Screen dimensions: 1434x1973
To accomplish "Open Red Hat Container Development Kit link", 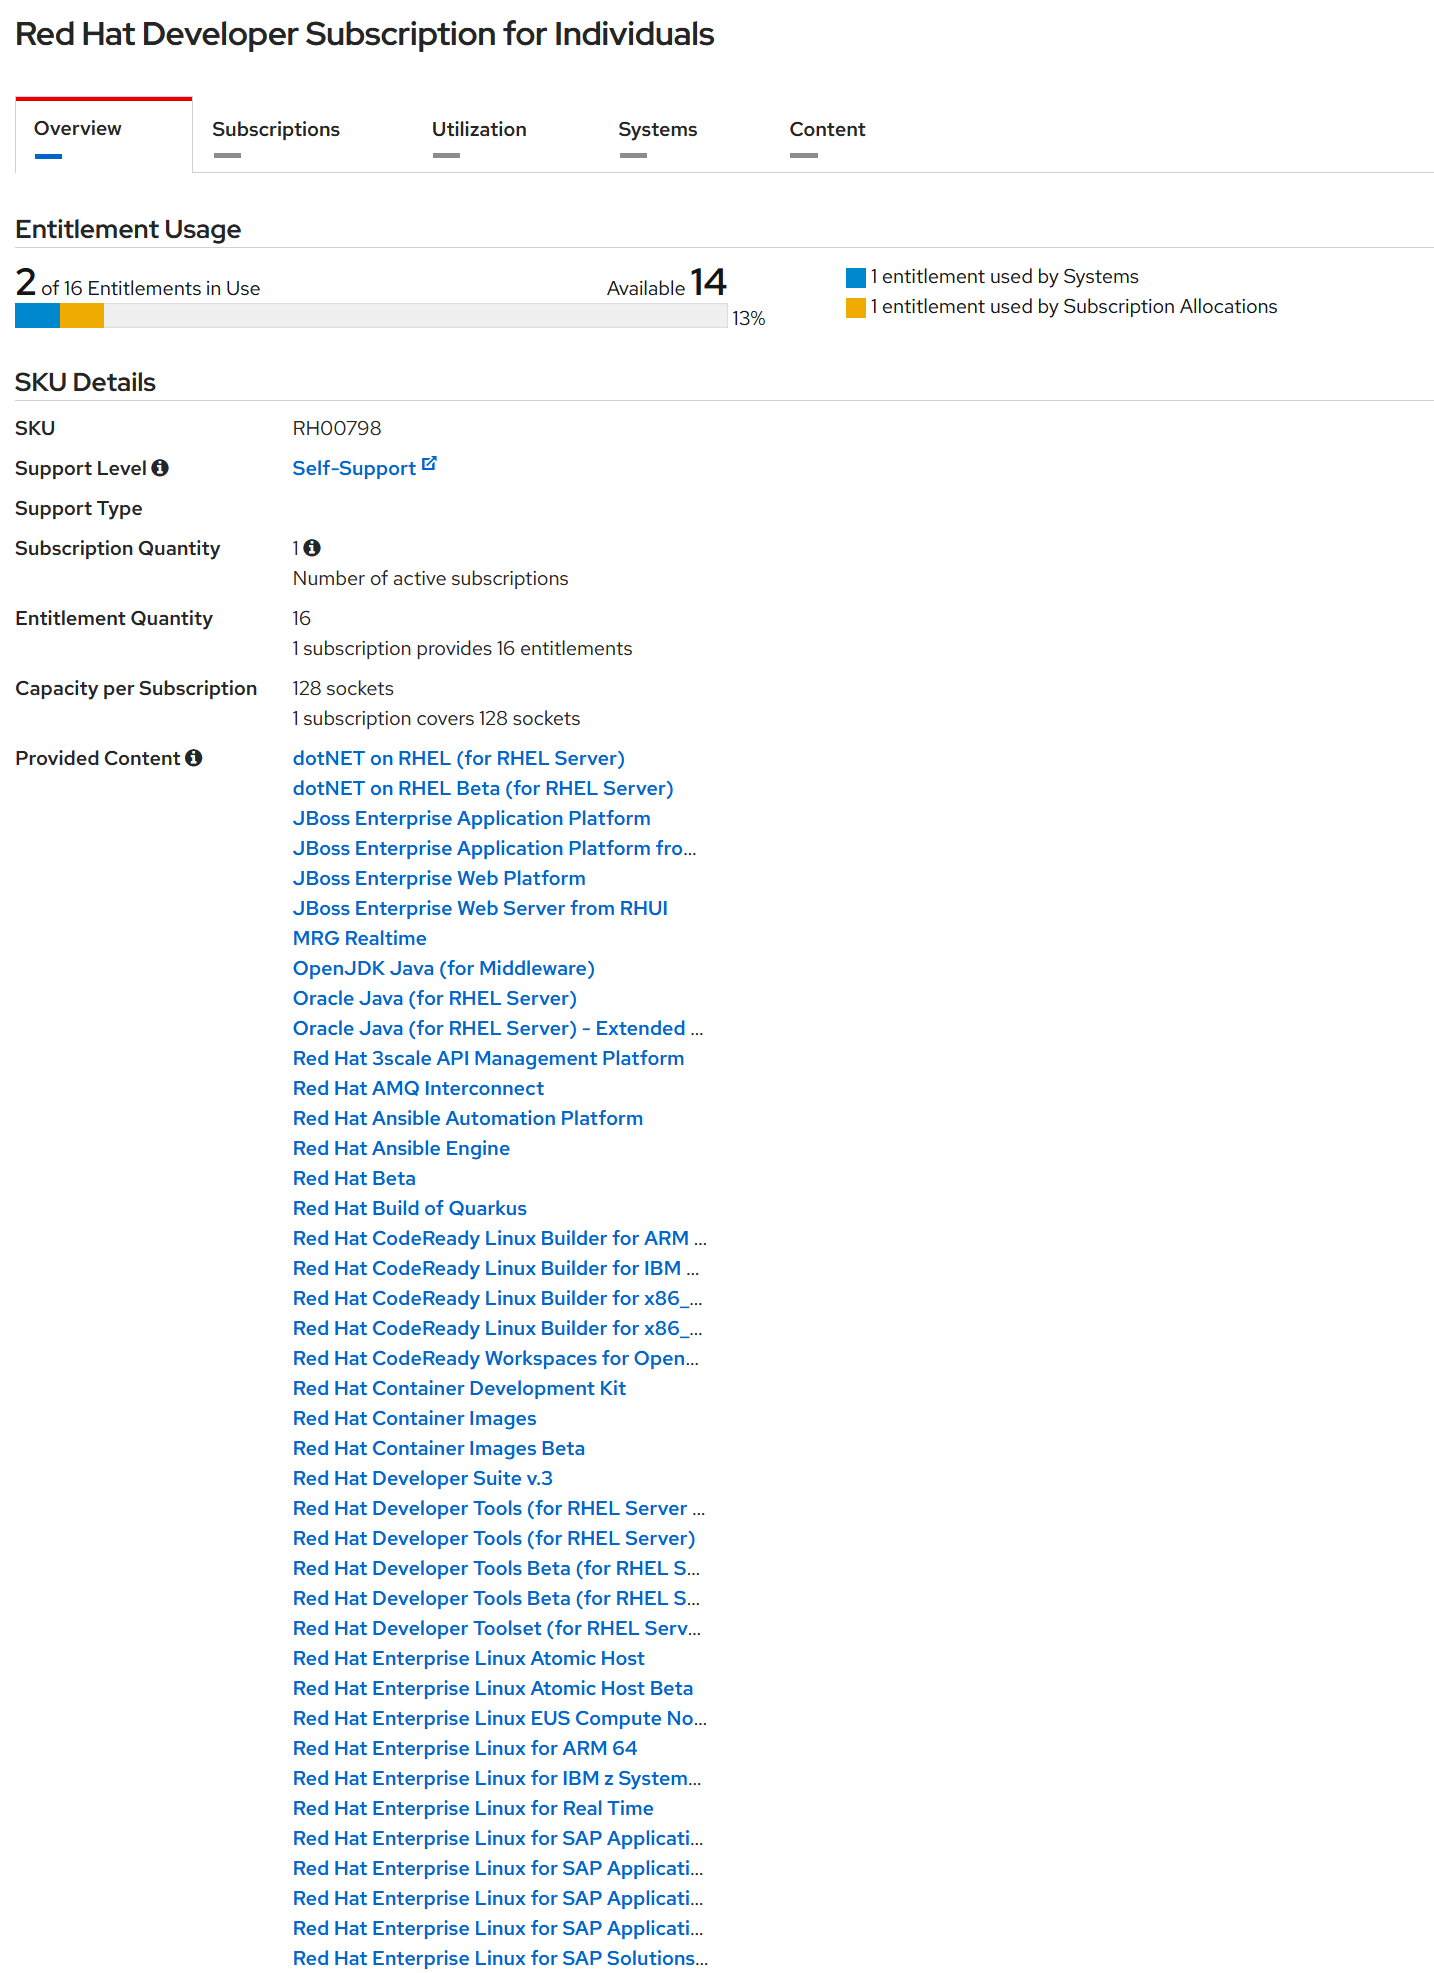I will coord(459,1388).
